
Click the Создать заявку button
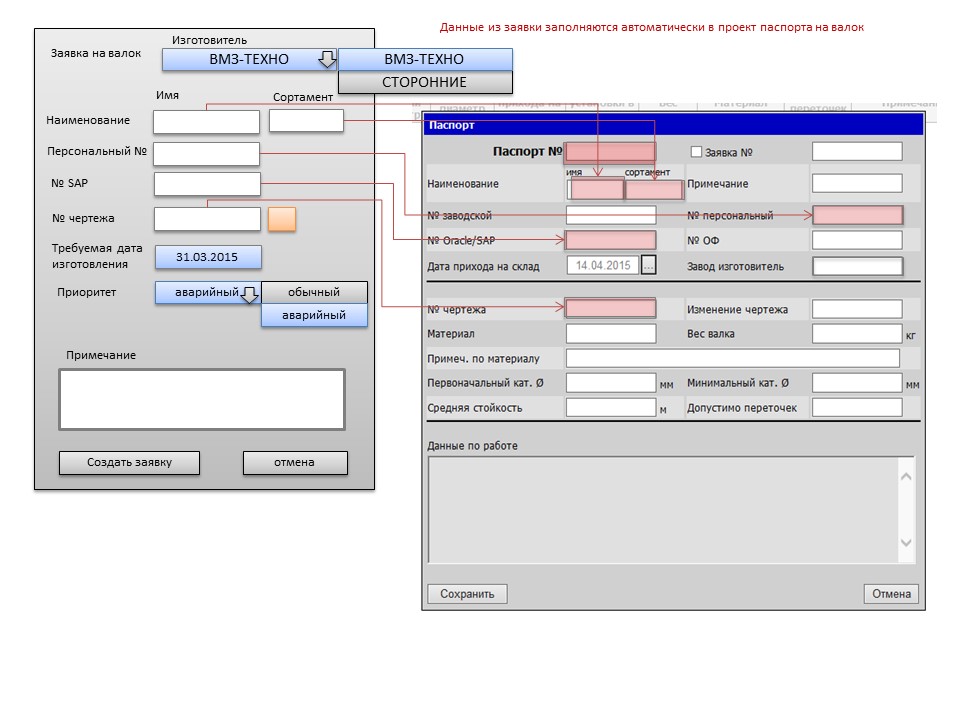pyautogui.click(x=129, y=463)
